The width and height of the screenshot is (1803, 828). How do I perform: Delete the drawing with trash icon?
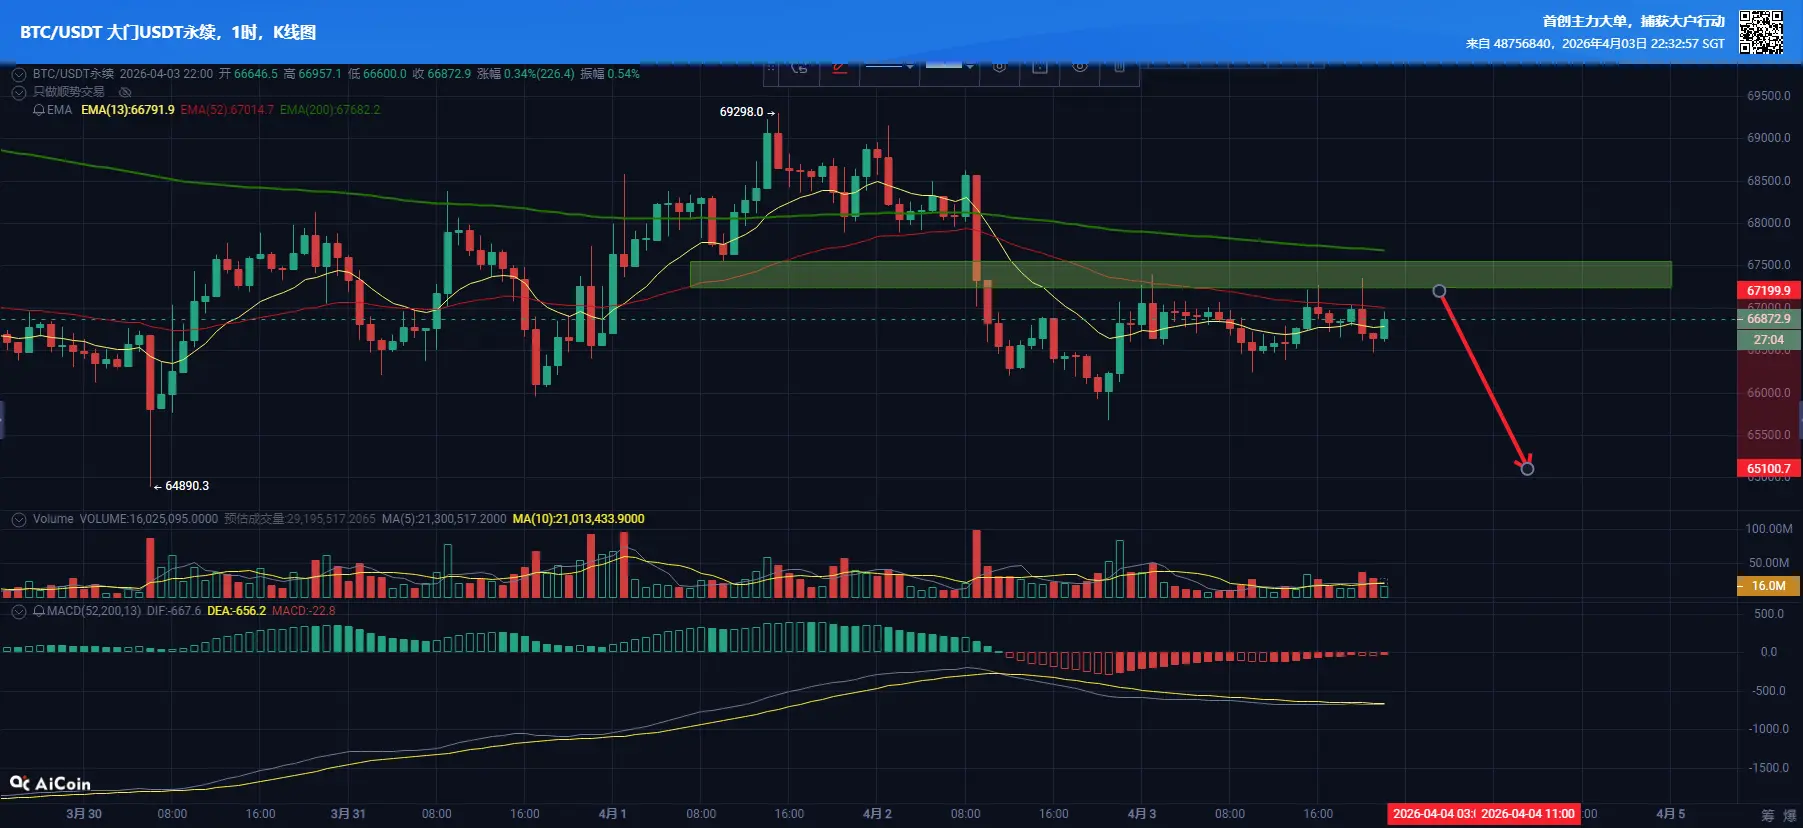(x=1119, y=67)
